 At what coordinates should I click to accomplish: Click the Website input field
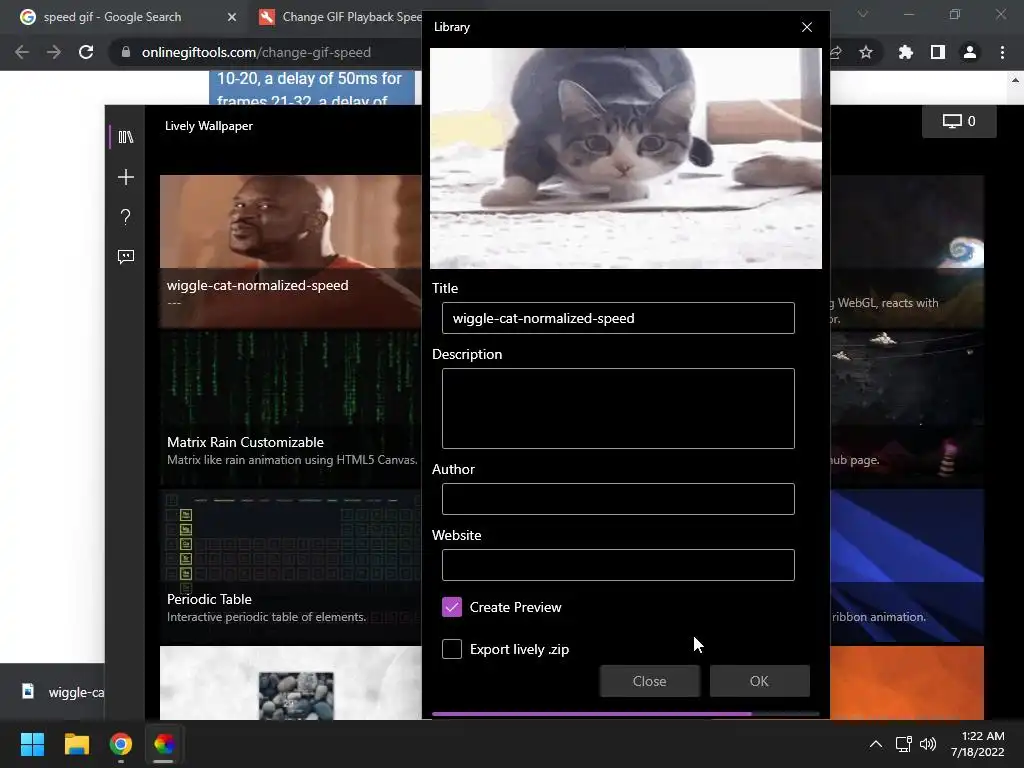tap(618, 565)
